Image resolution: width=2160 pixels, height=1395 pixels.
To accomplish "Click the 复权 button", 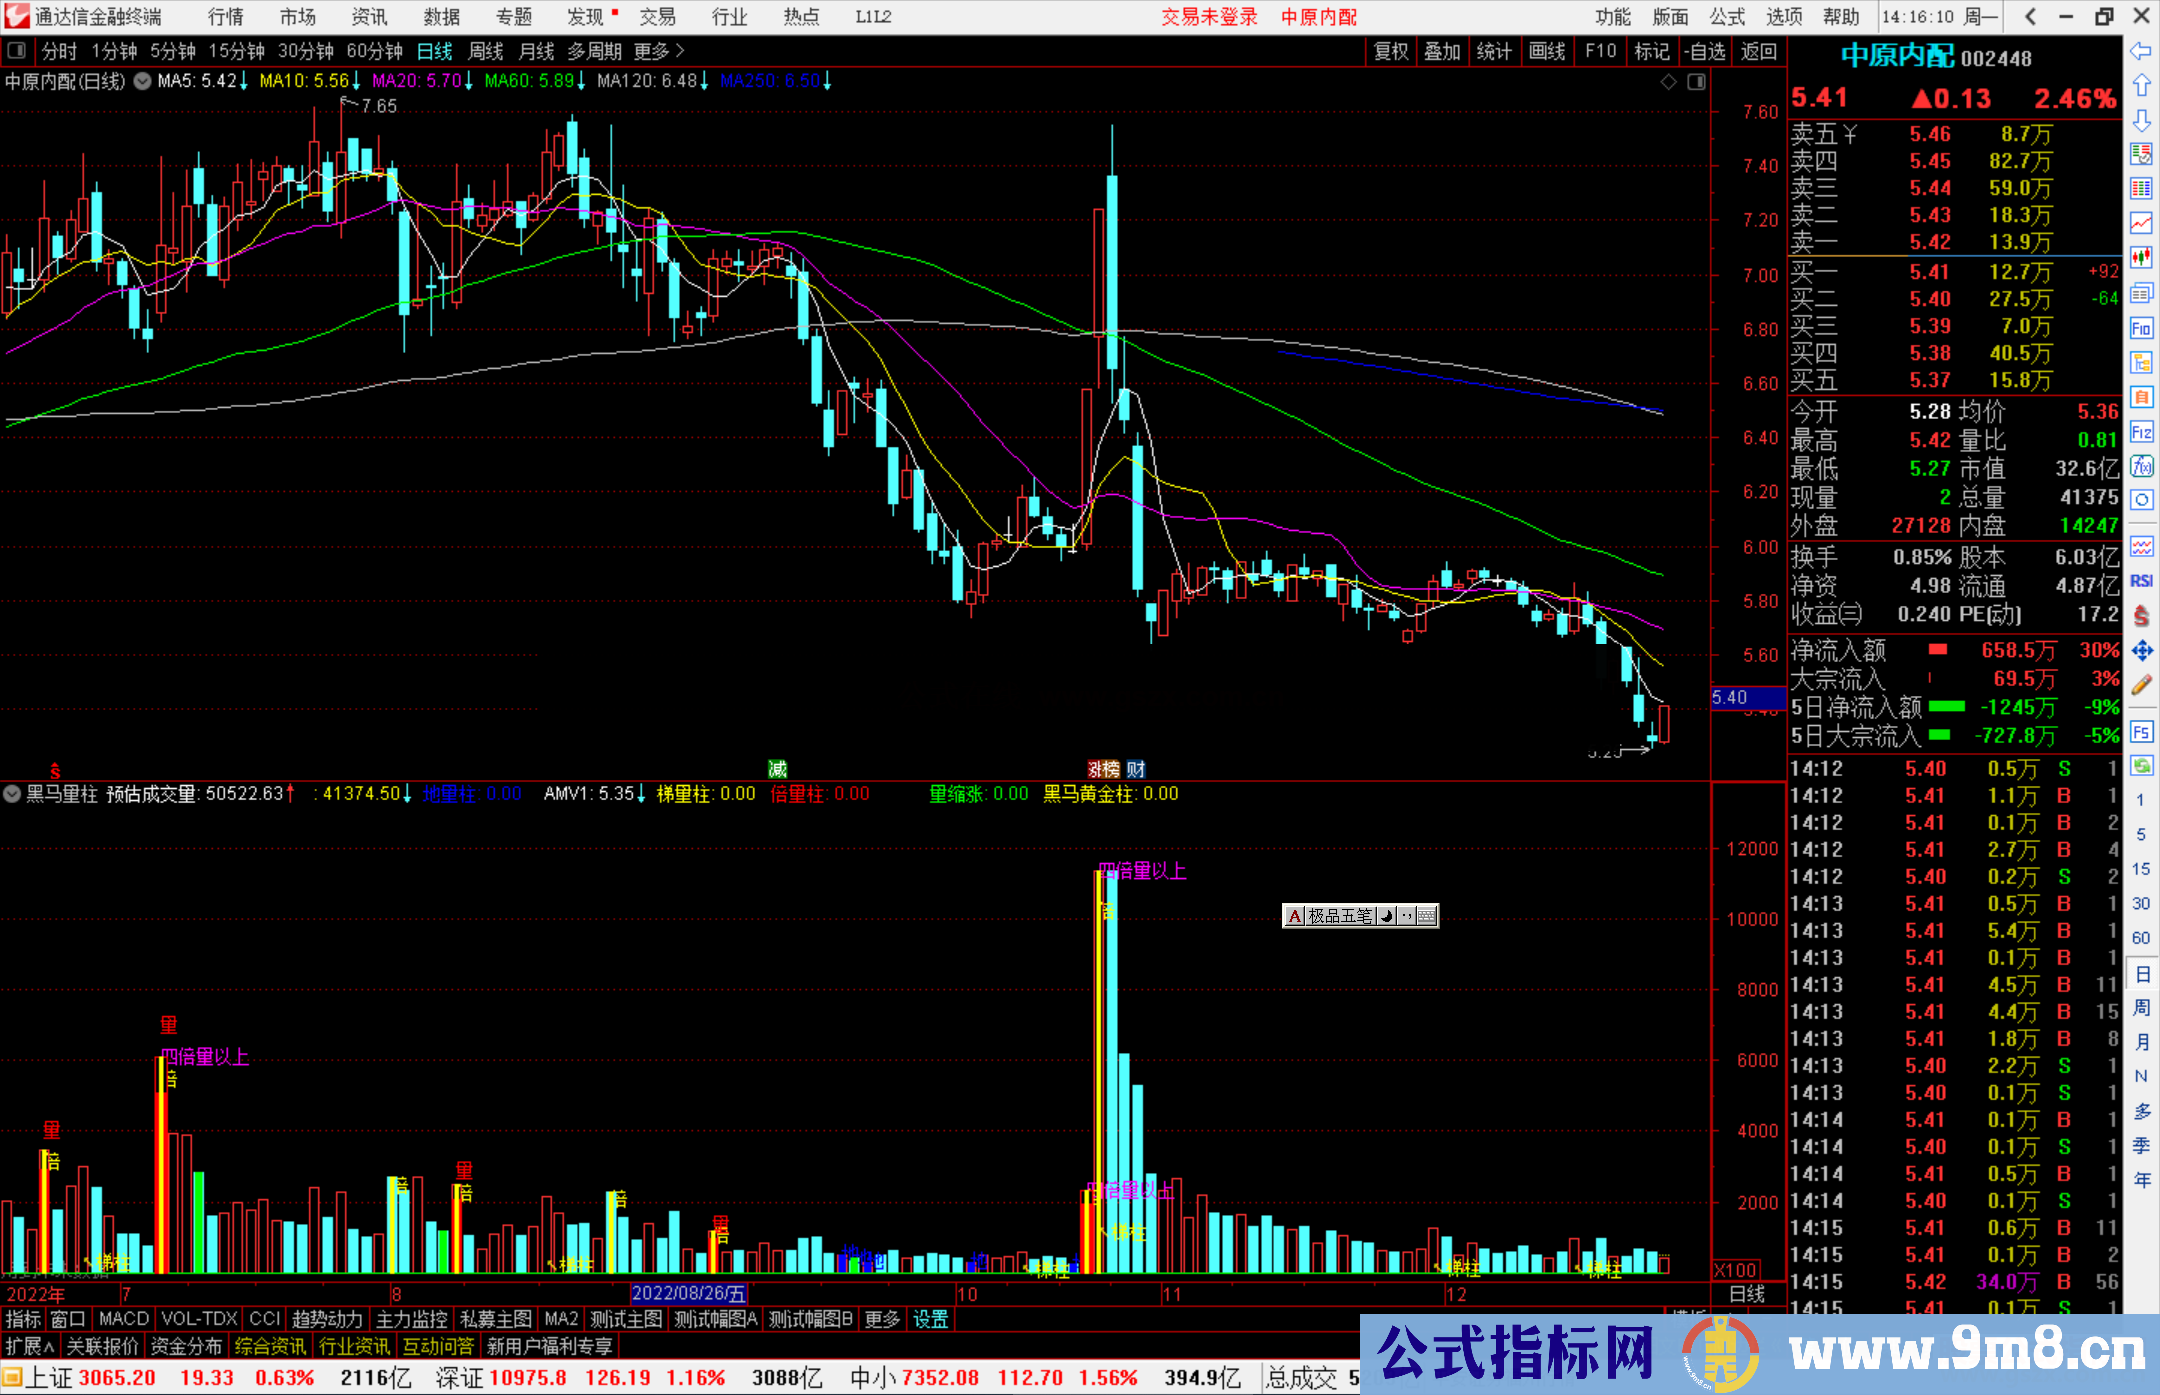I will pos(1390,51).
